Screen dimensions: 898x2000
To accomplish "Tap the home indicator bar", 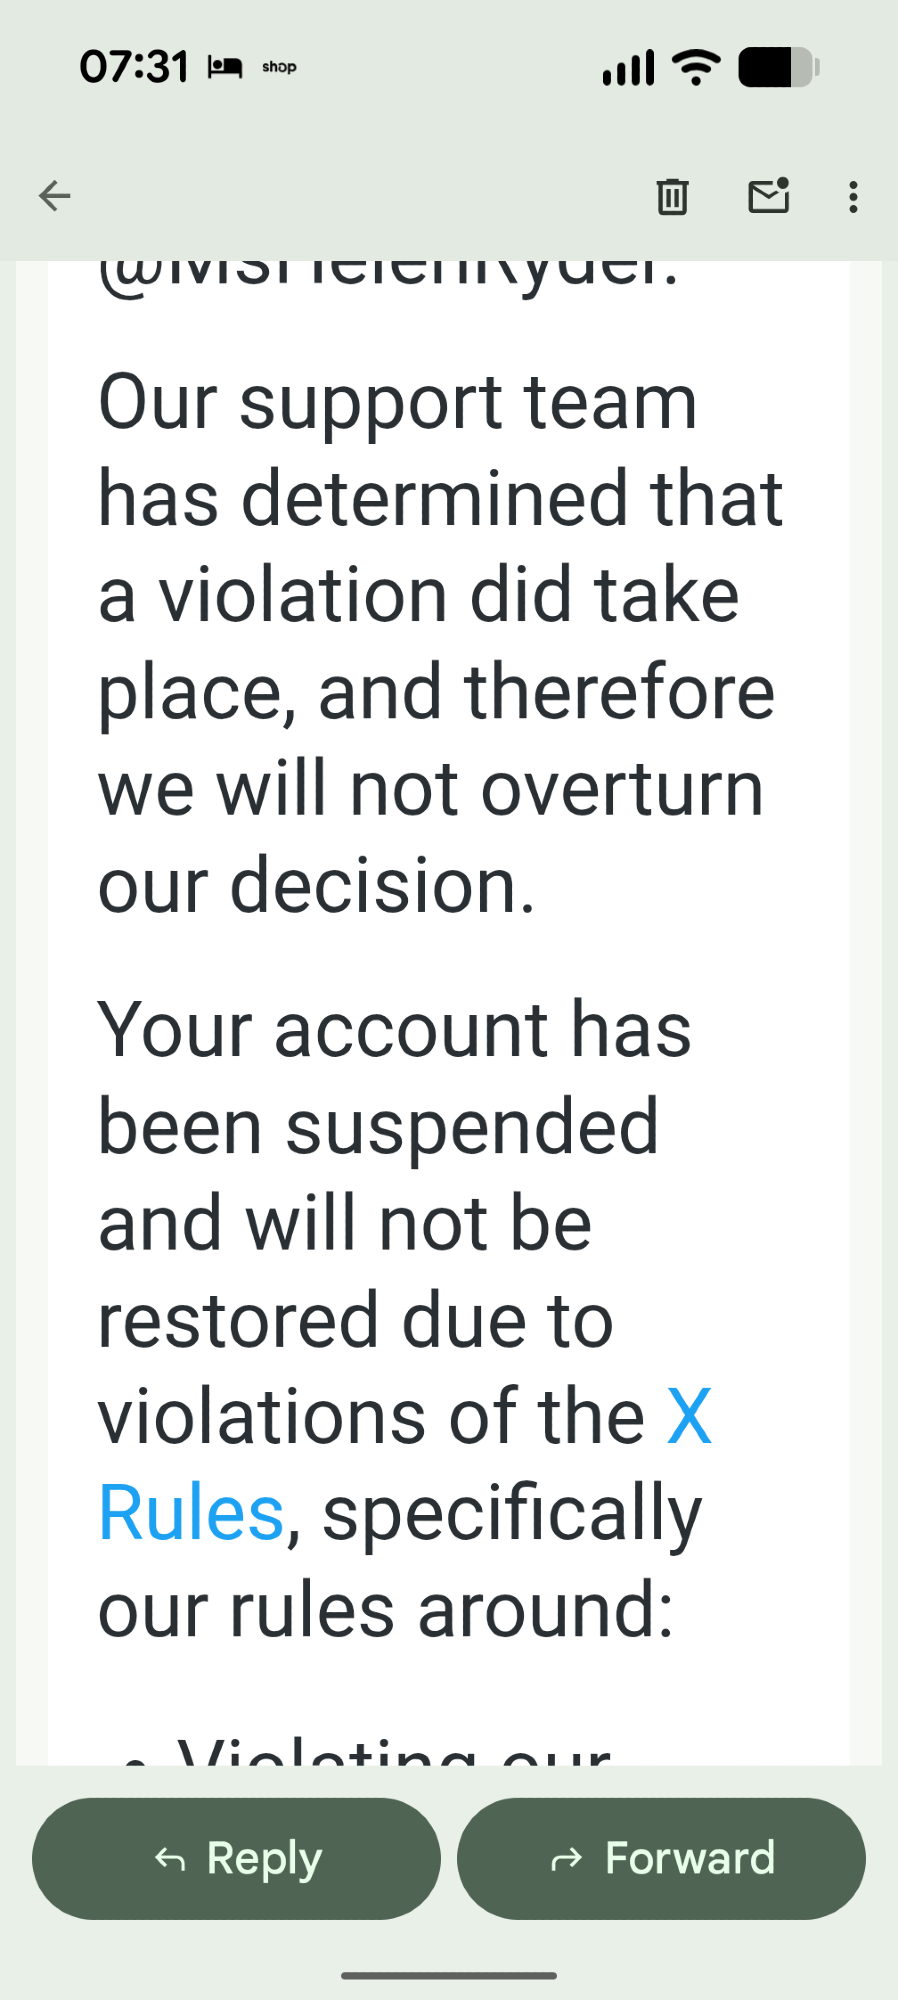I will (449, 1975).
